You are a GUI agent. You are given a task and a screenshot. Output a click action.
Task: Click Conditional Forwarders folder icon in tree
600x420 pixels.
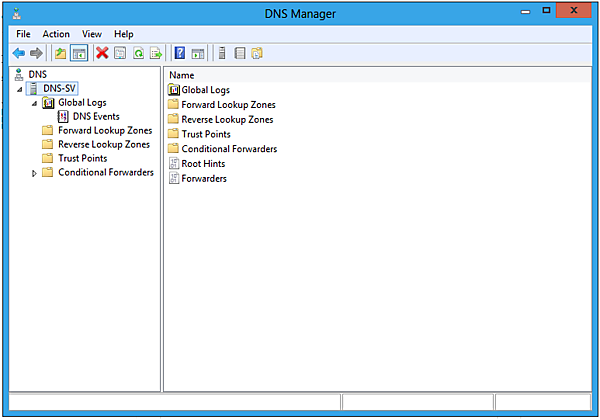pyautogui.click(x=47, y=172)
